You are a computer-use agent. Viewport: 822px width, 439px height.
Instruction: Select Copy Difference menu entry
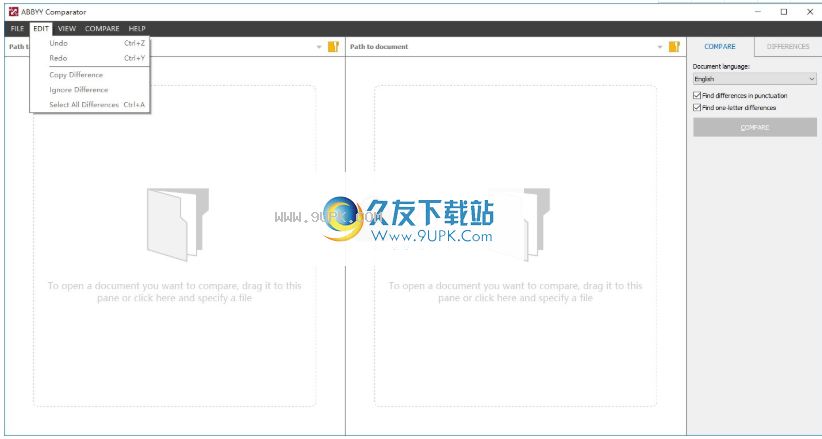pyautogui.click(x=90, y=75)
